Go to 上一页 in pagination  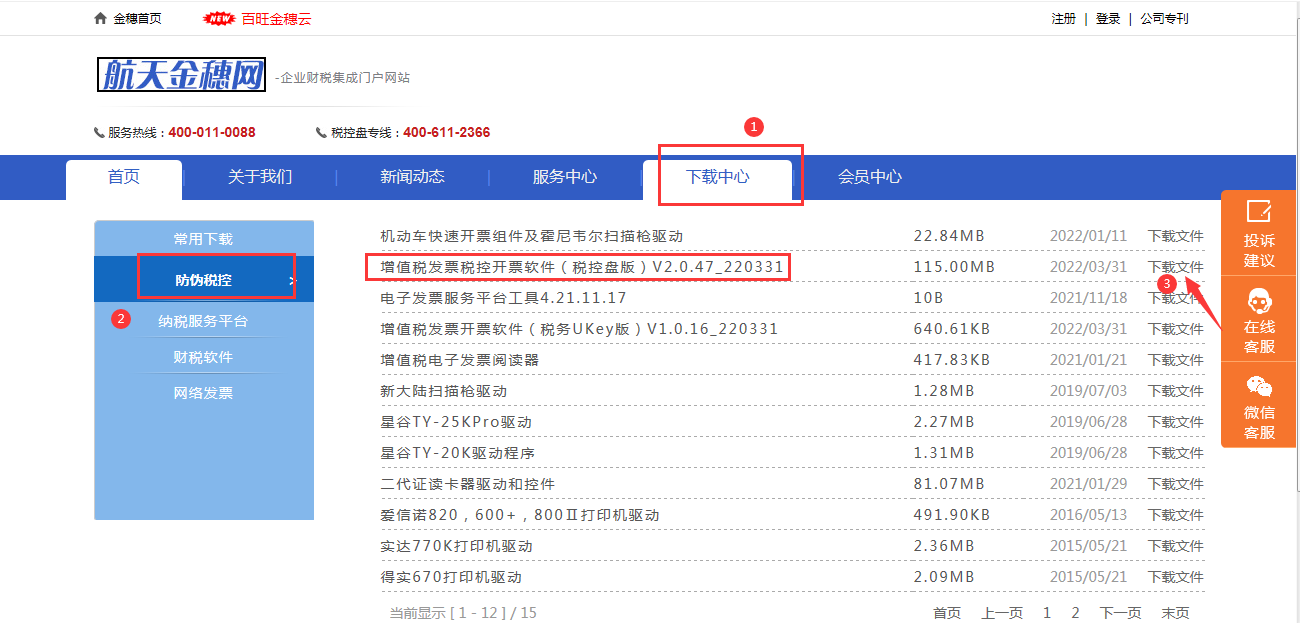(1002, 613)
